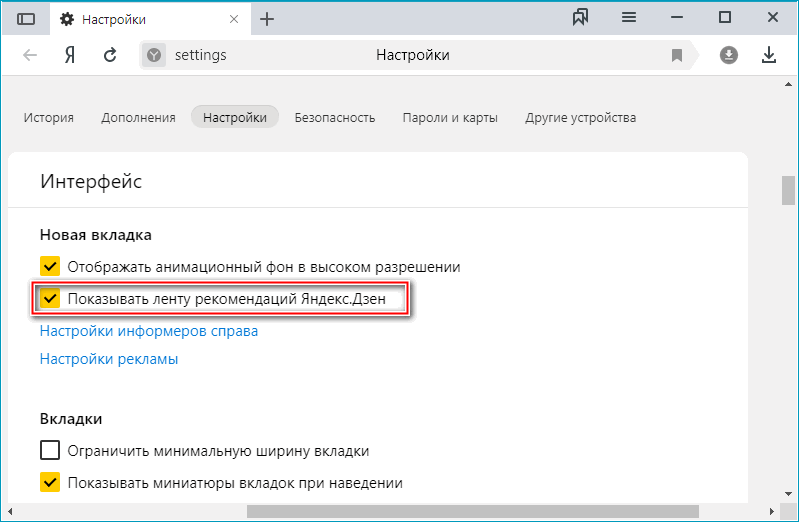The image size is (799, 522).
Task: Click the Protect site icon in address bar
Action: point(154,55)
